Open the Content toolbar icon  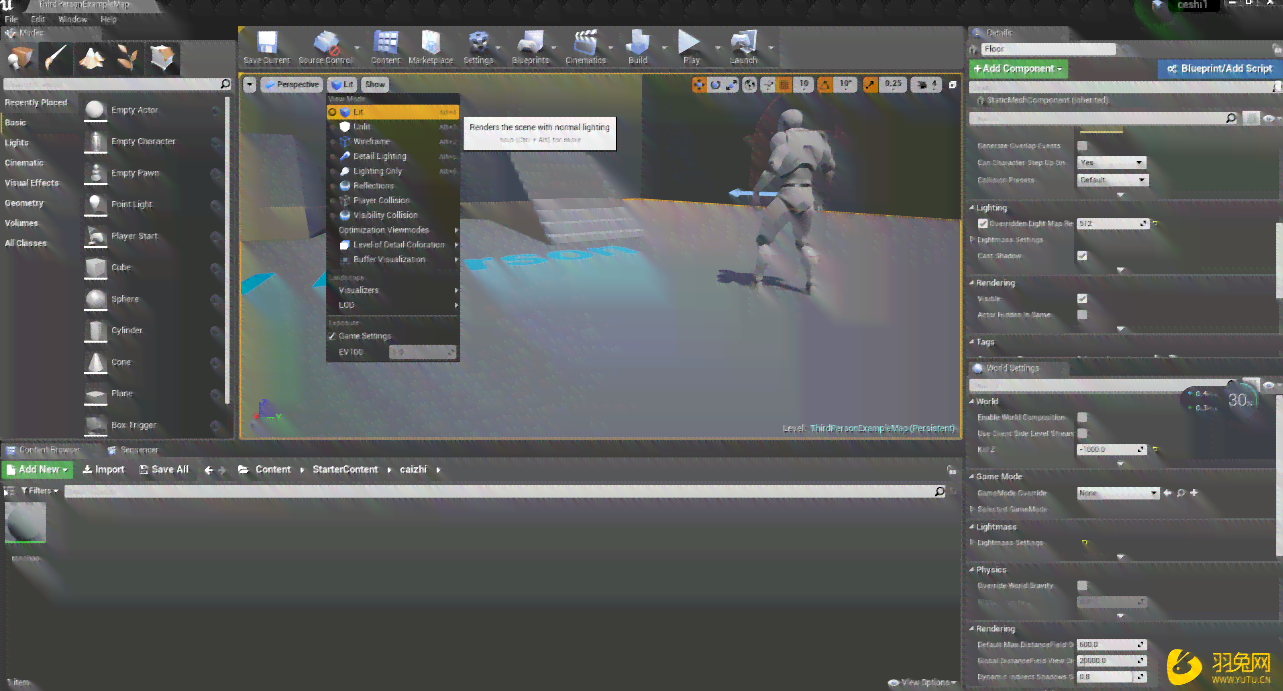coord(386,45)
